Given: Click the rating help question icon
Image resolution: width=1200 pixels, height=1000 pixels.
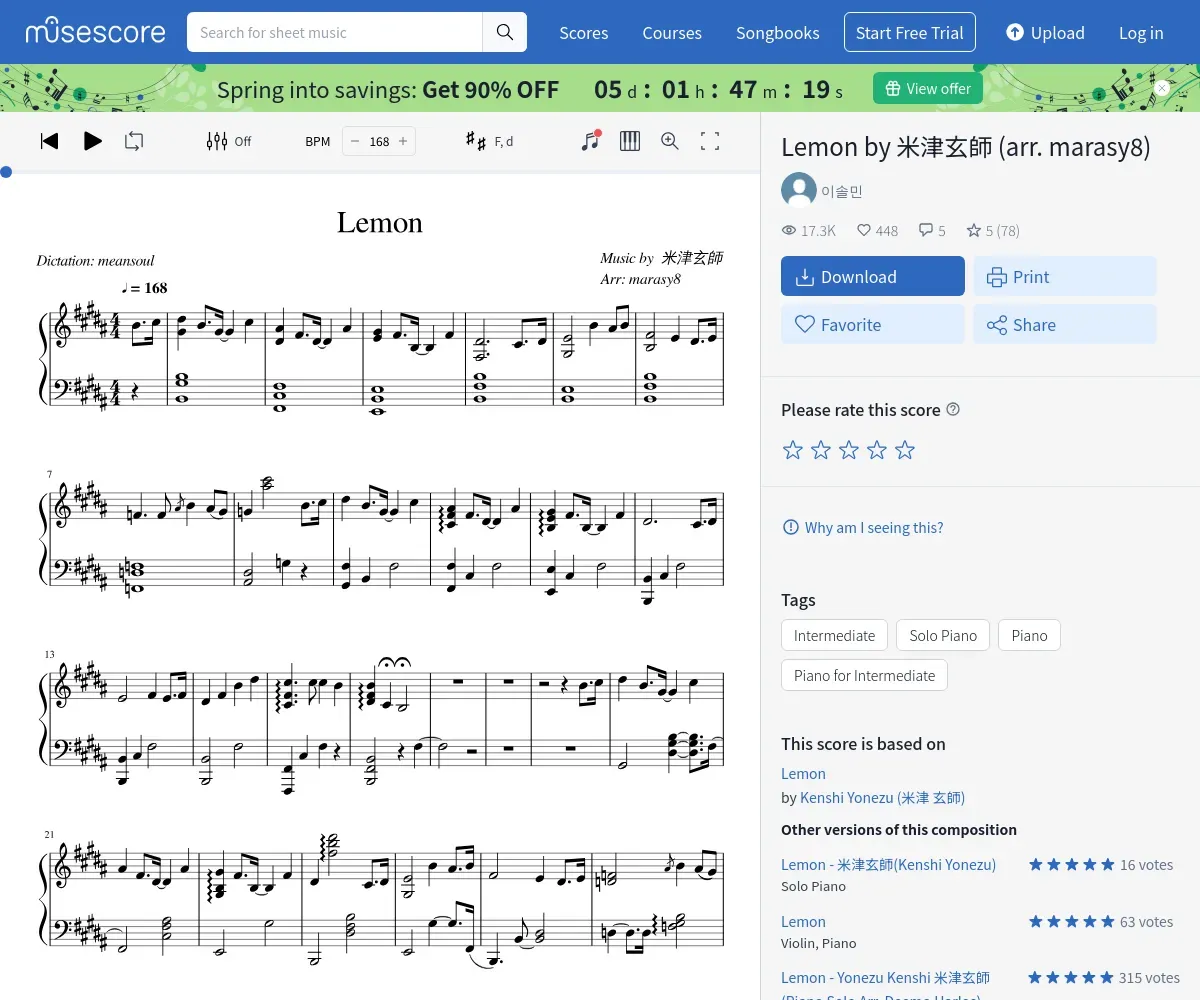Looking at the screenshot, I should pyautogui.click(x=953, y=409).
